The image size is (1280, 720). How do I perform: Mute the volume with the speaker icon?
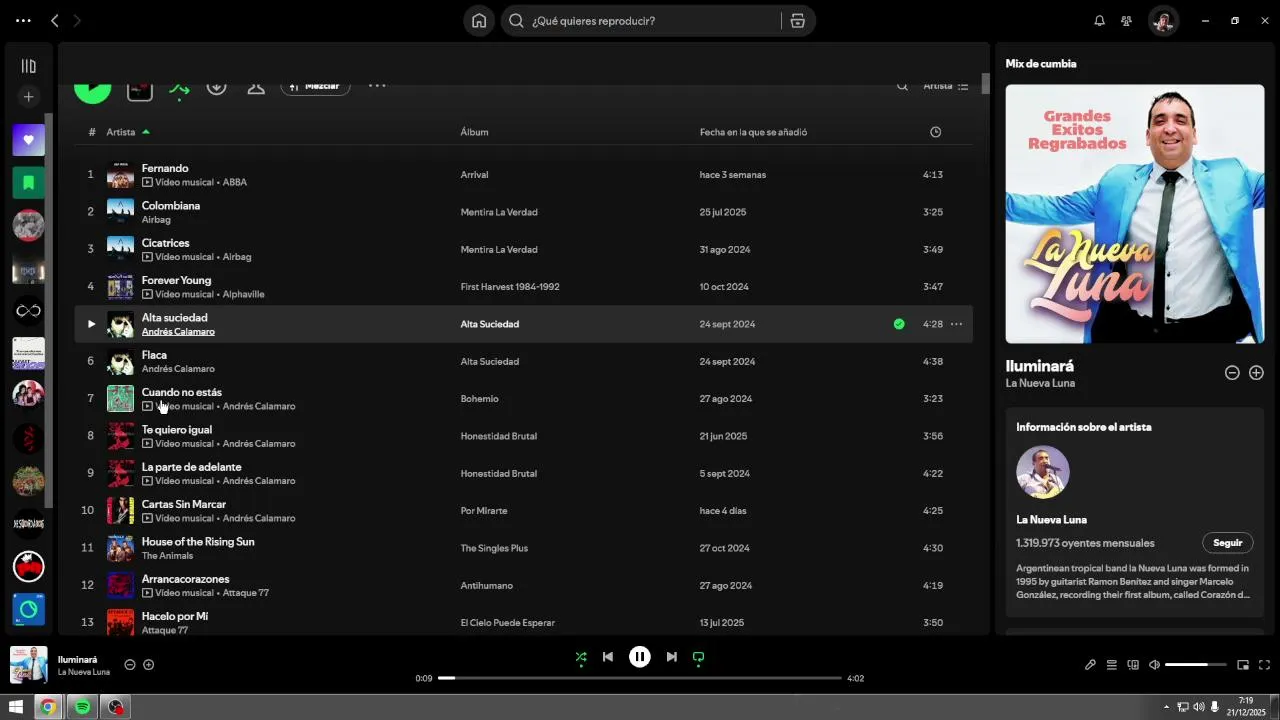pos(1154,665)
